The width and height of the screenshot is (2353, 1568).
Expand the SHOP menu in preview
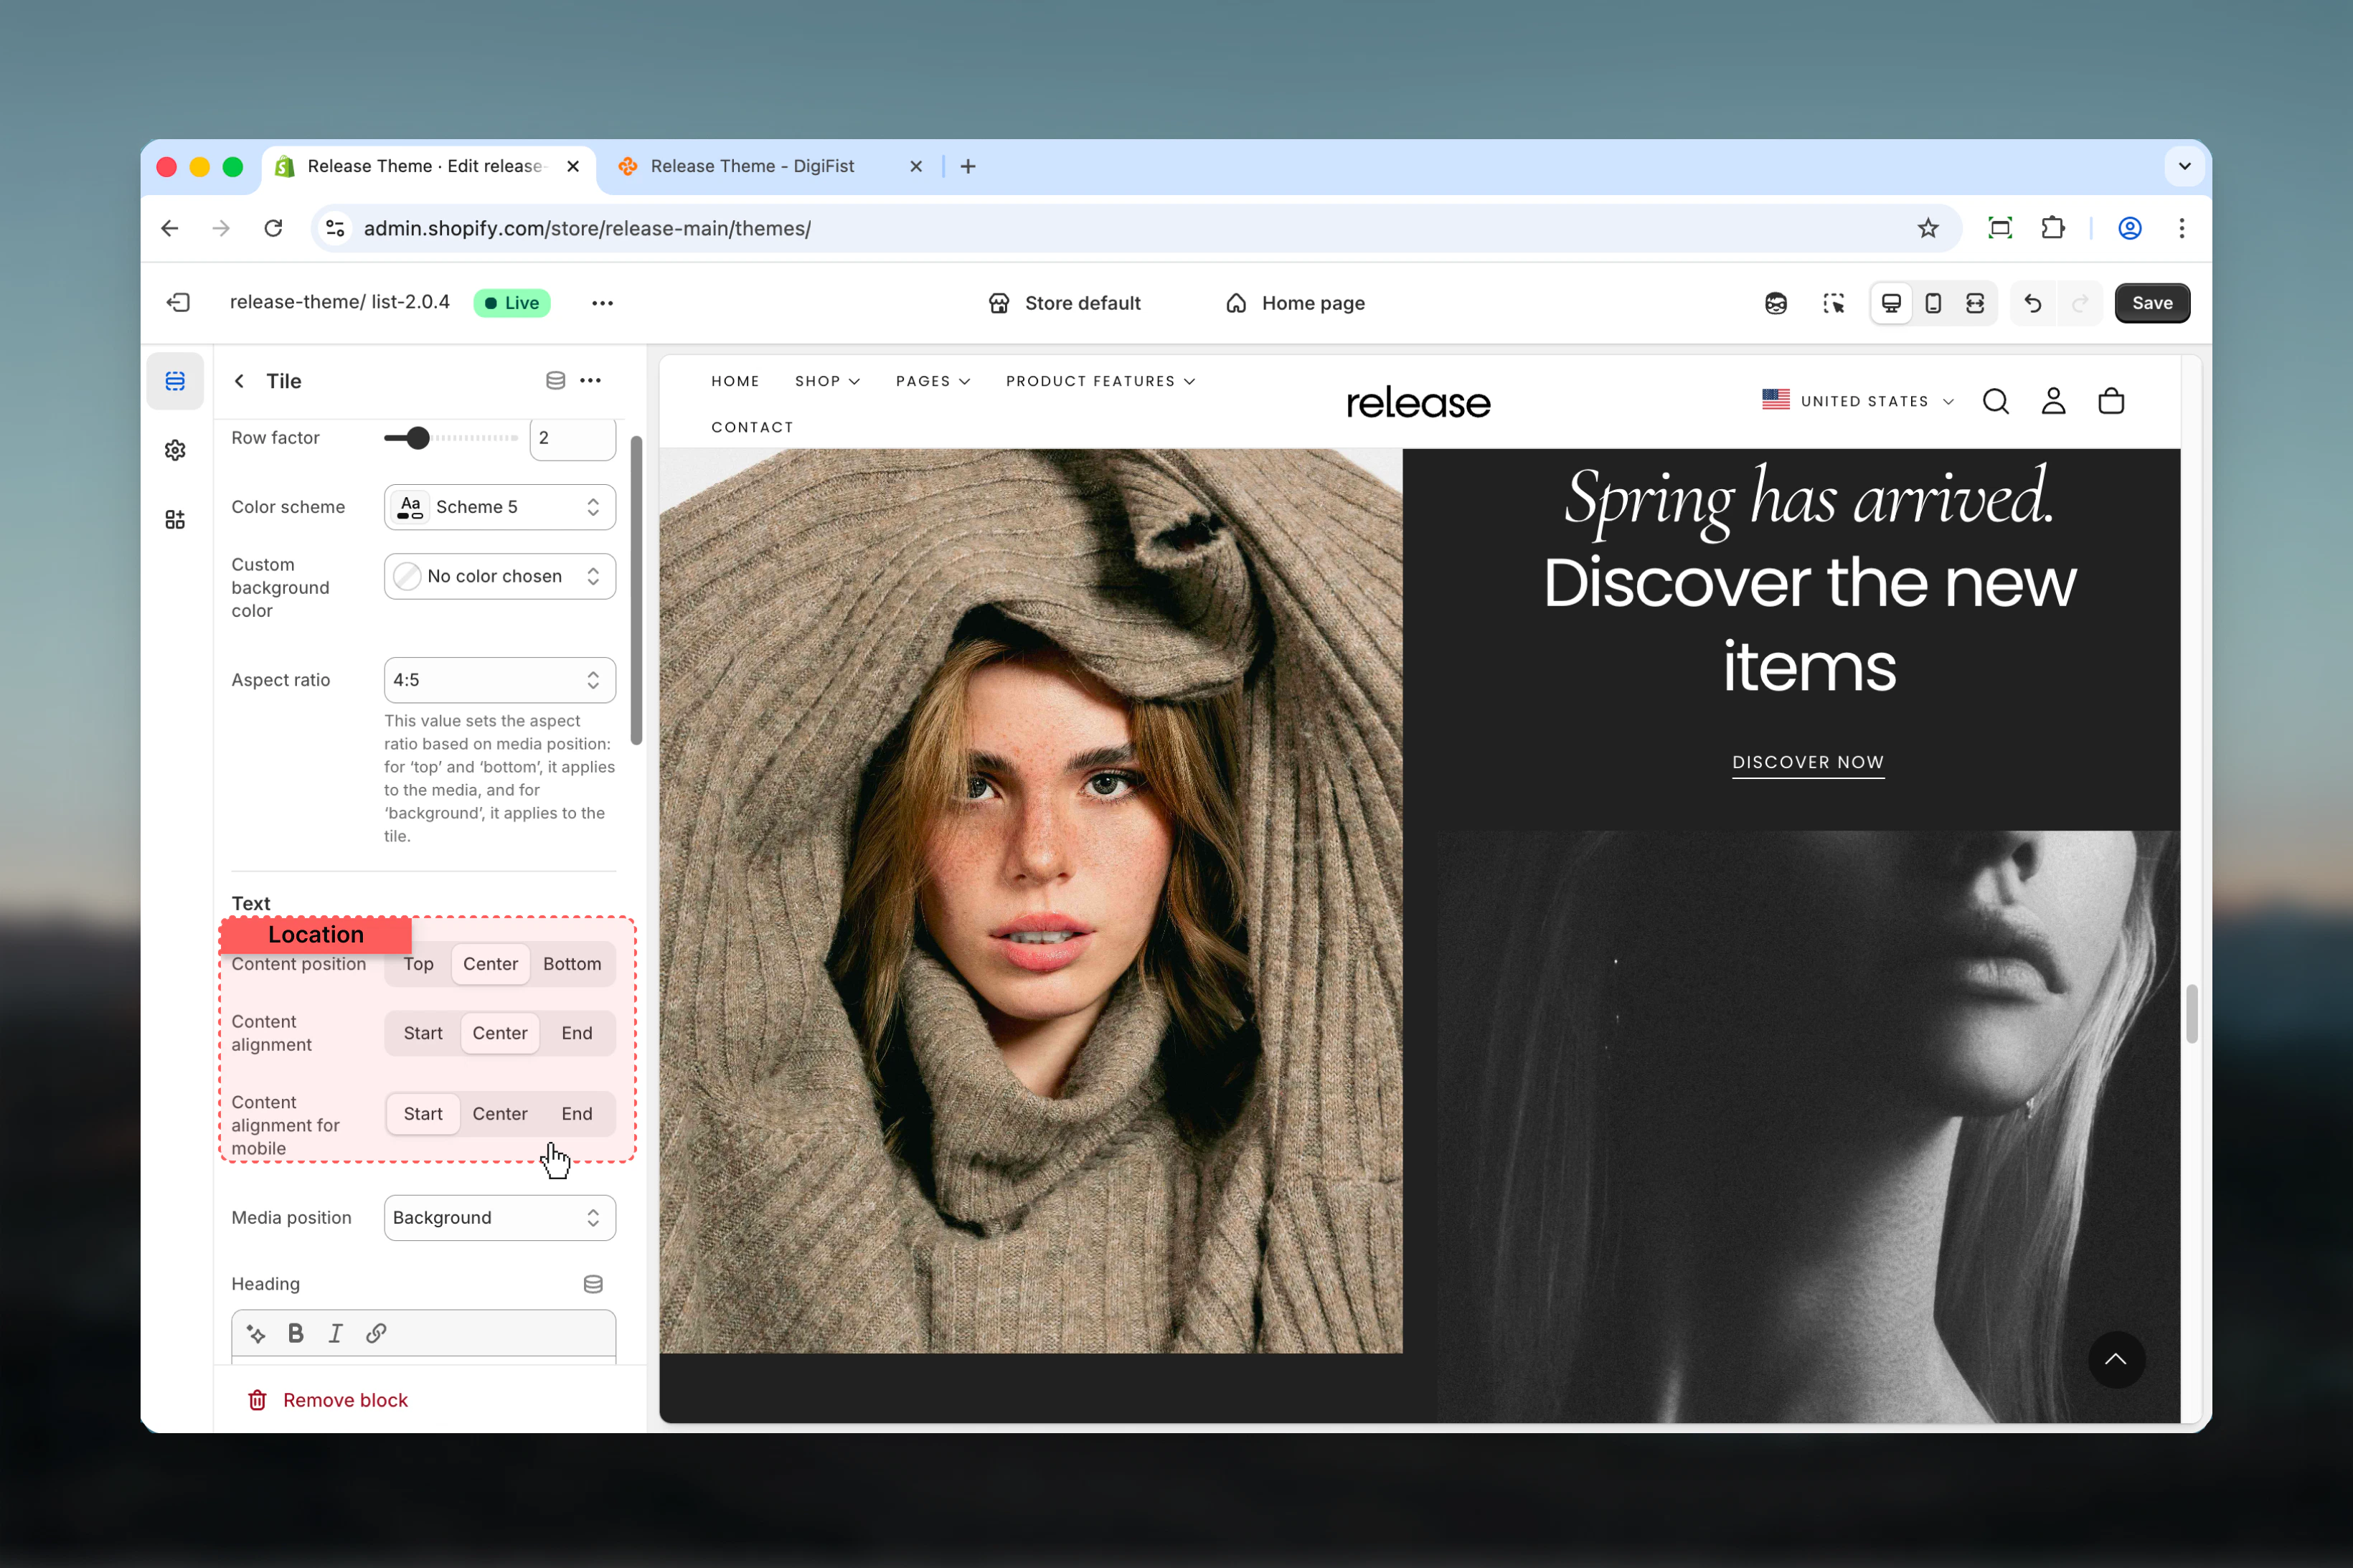(x=827, y=381)
